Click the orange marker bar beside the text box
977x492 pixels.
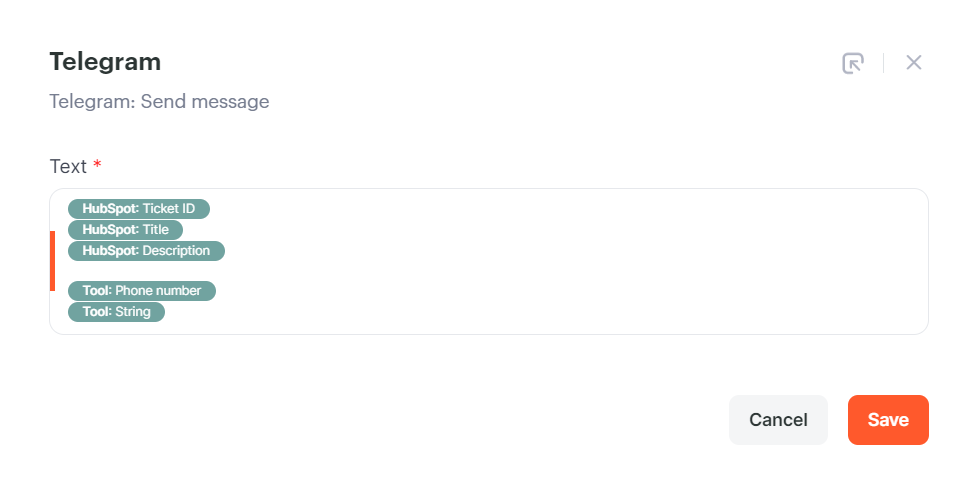(x=52, y=261)
